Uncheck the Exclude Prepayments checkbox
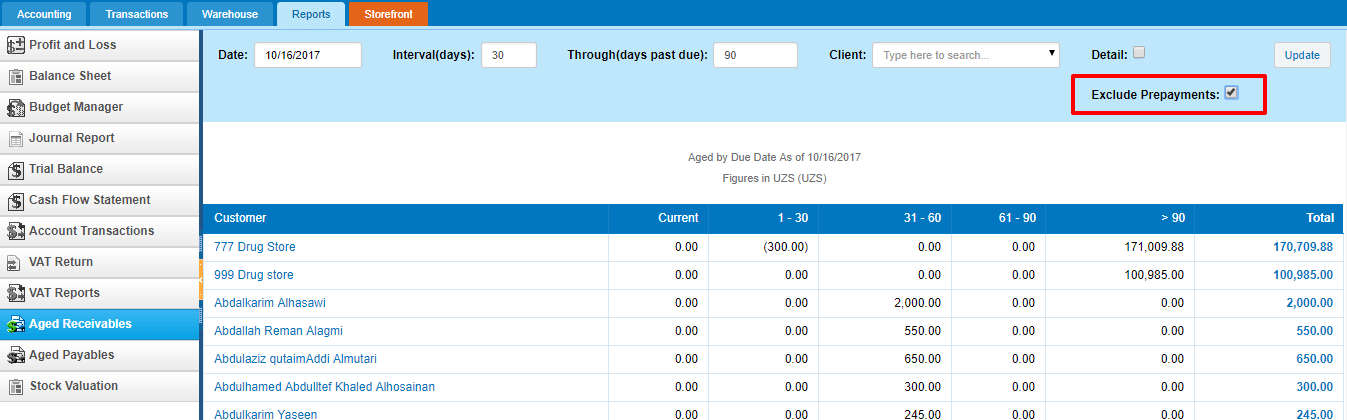 point(1232,93)
